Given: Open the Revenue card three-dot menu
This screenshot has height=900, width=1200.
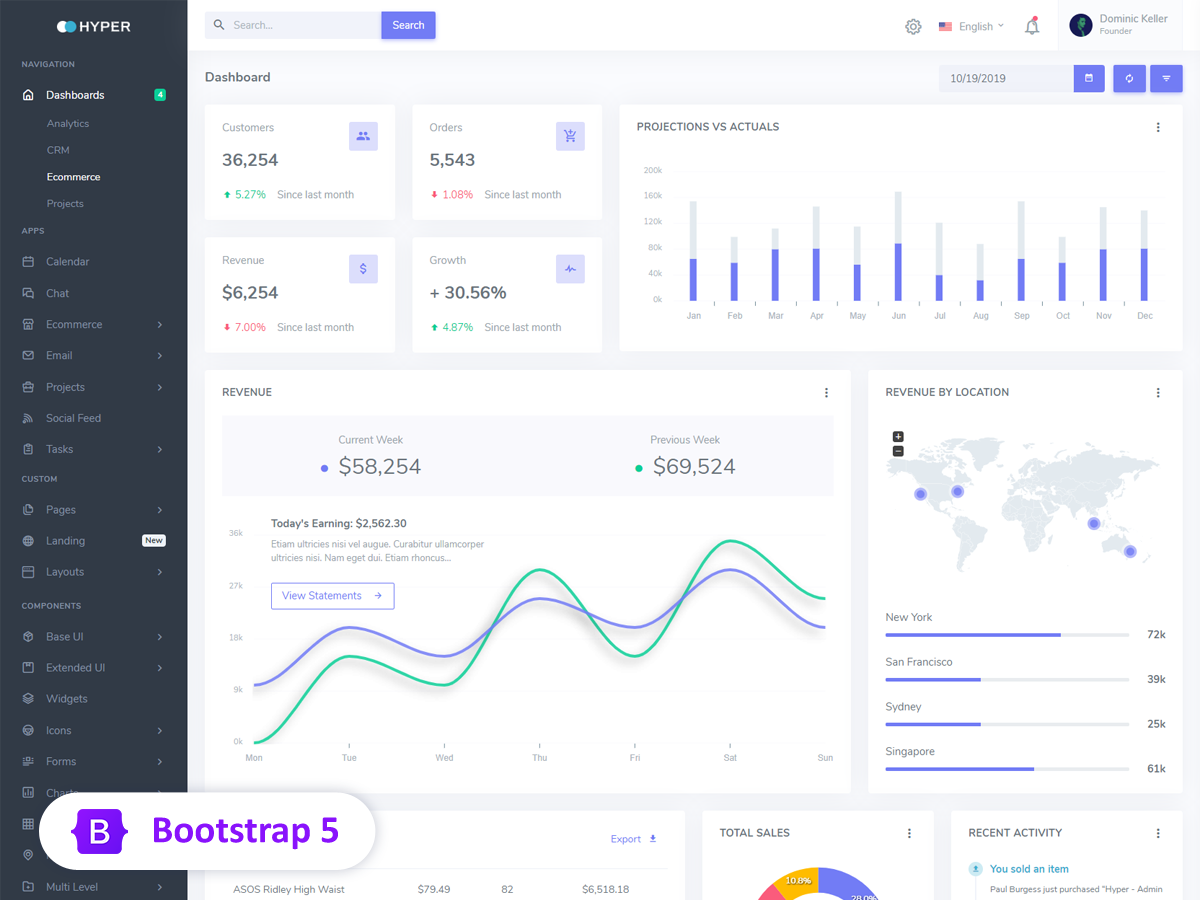Looking at the screenshot, I should coord(826,393).
